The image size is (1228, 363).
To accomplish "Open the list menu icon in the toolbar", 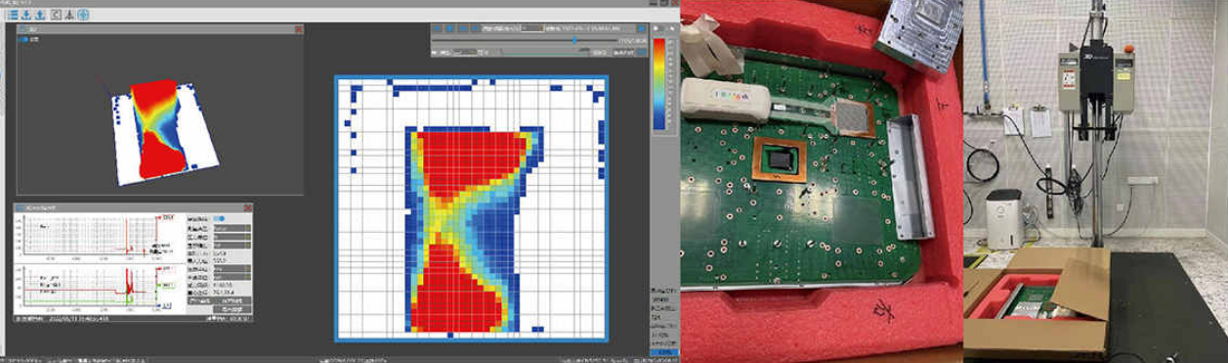I will (13, 15).
